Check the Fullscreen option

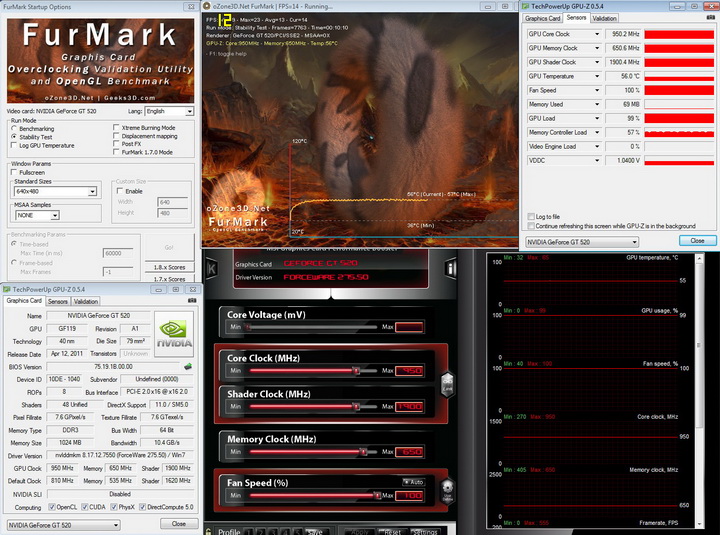14,172
